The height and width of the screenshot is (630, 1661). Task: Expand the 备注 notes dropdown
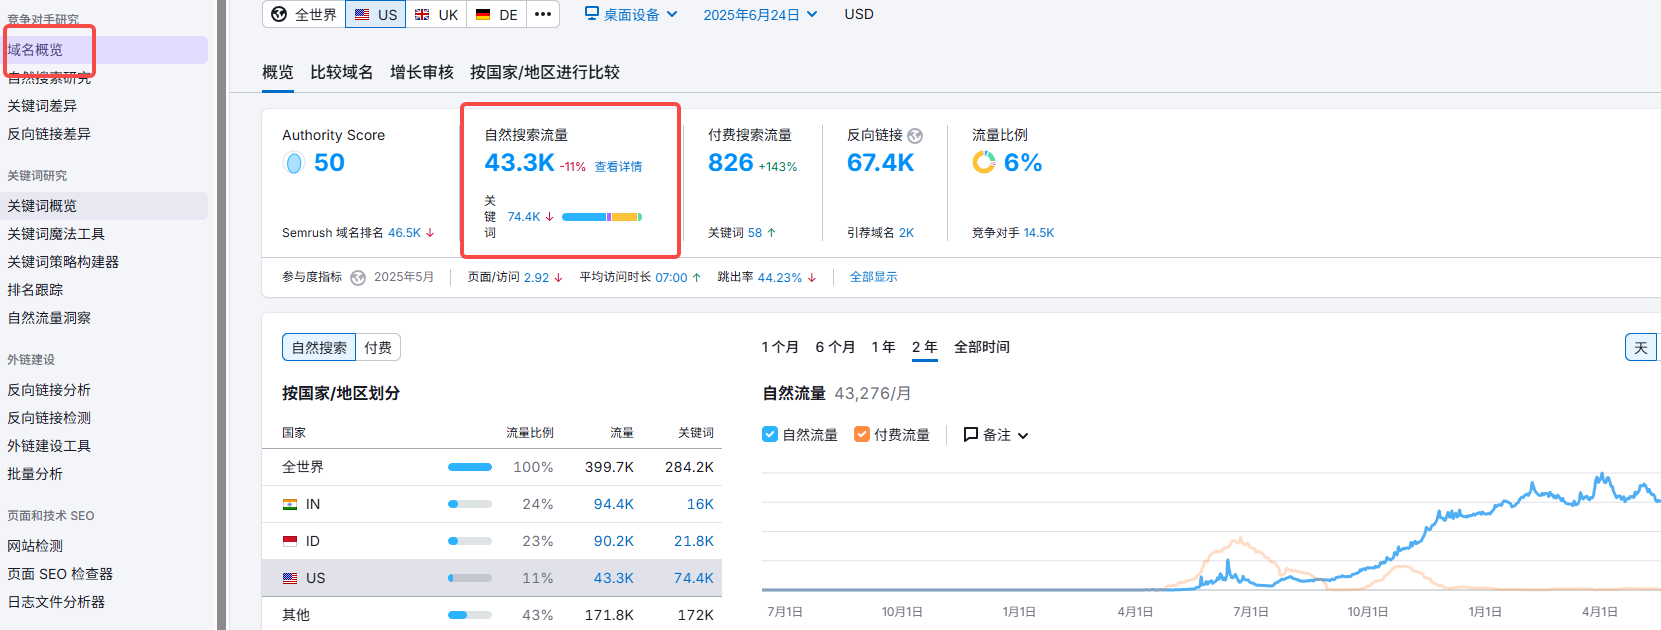point(996,435)
